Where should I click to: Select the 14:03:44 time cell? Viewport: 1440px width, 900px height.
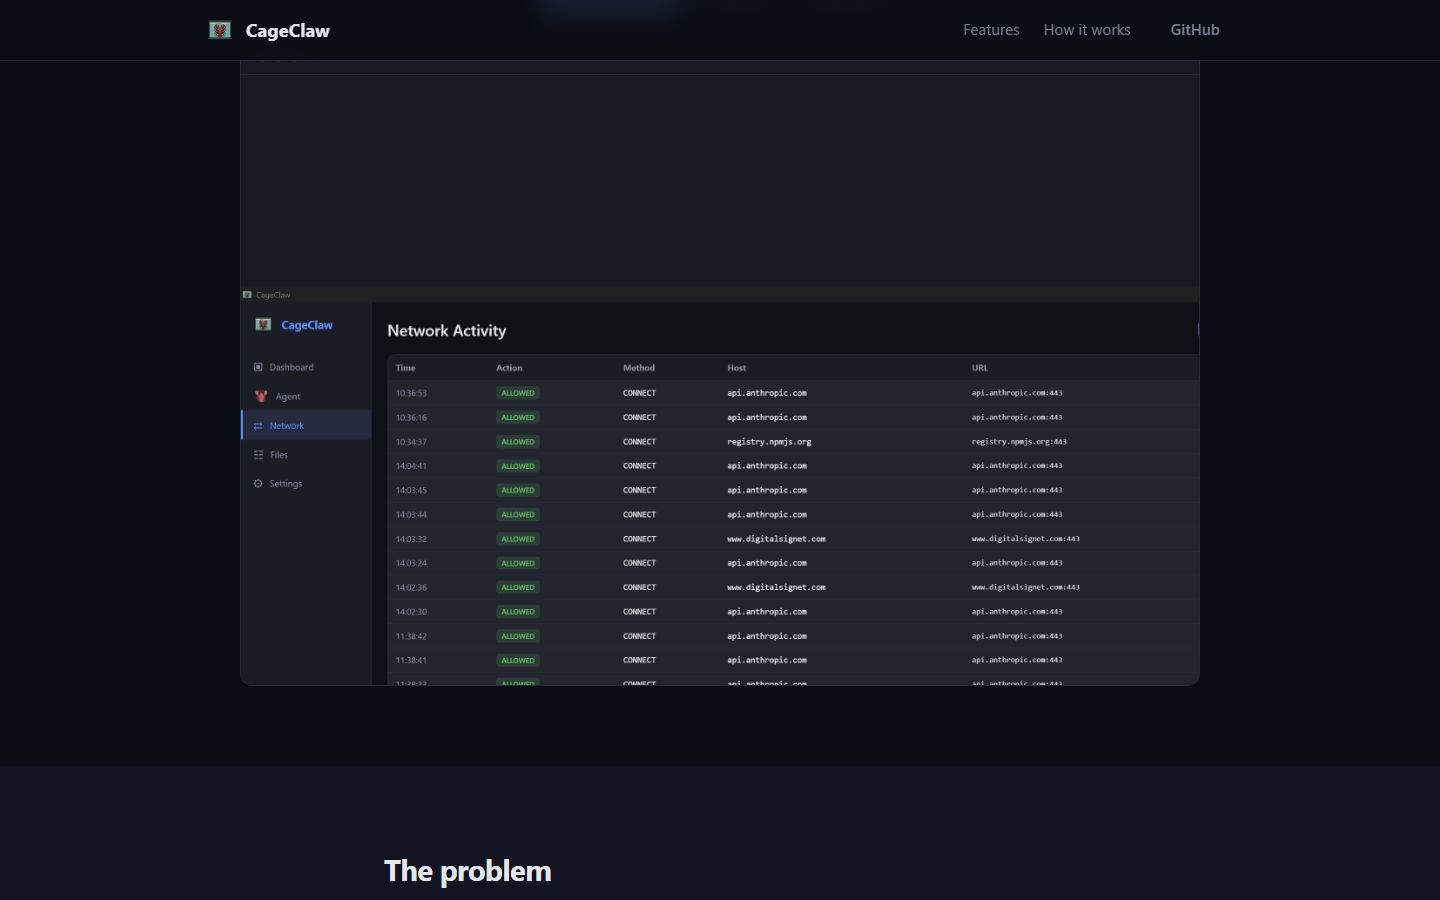pos(411,515)
